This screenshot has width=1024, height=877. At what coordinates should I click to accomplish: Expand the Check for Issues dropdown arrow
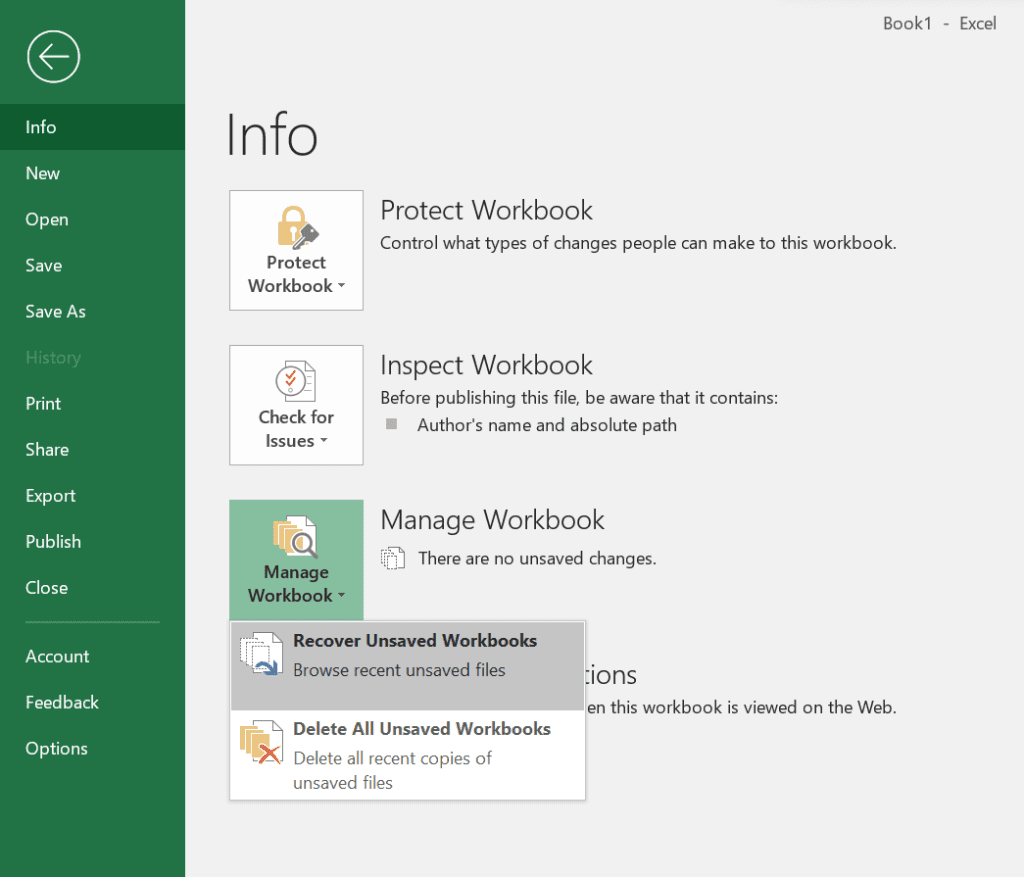(x=323, y=442)
